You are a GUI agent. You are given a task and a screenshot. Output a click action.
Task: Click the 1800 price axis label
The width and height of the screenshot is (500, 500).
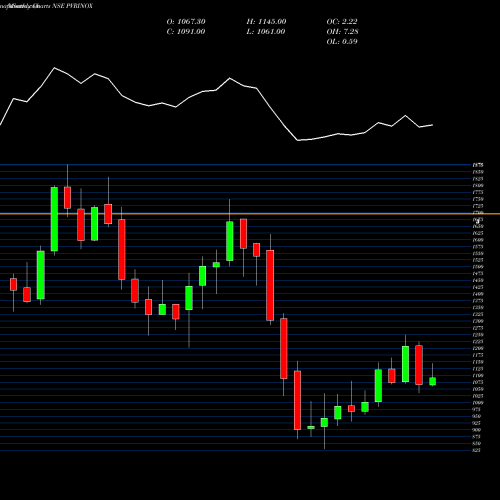click(478, 185)
